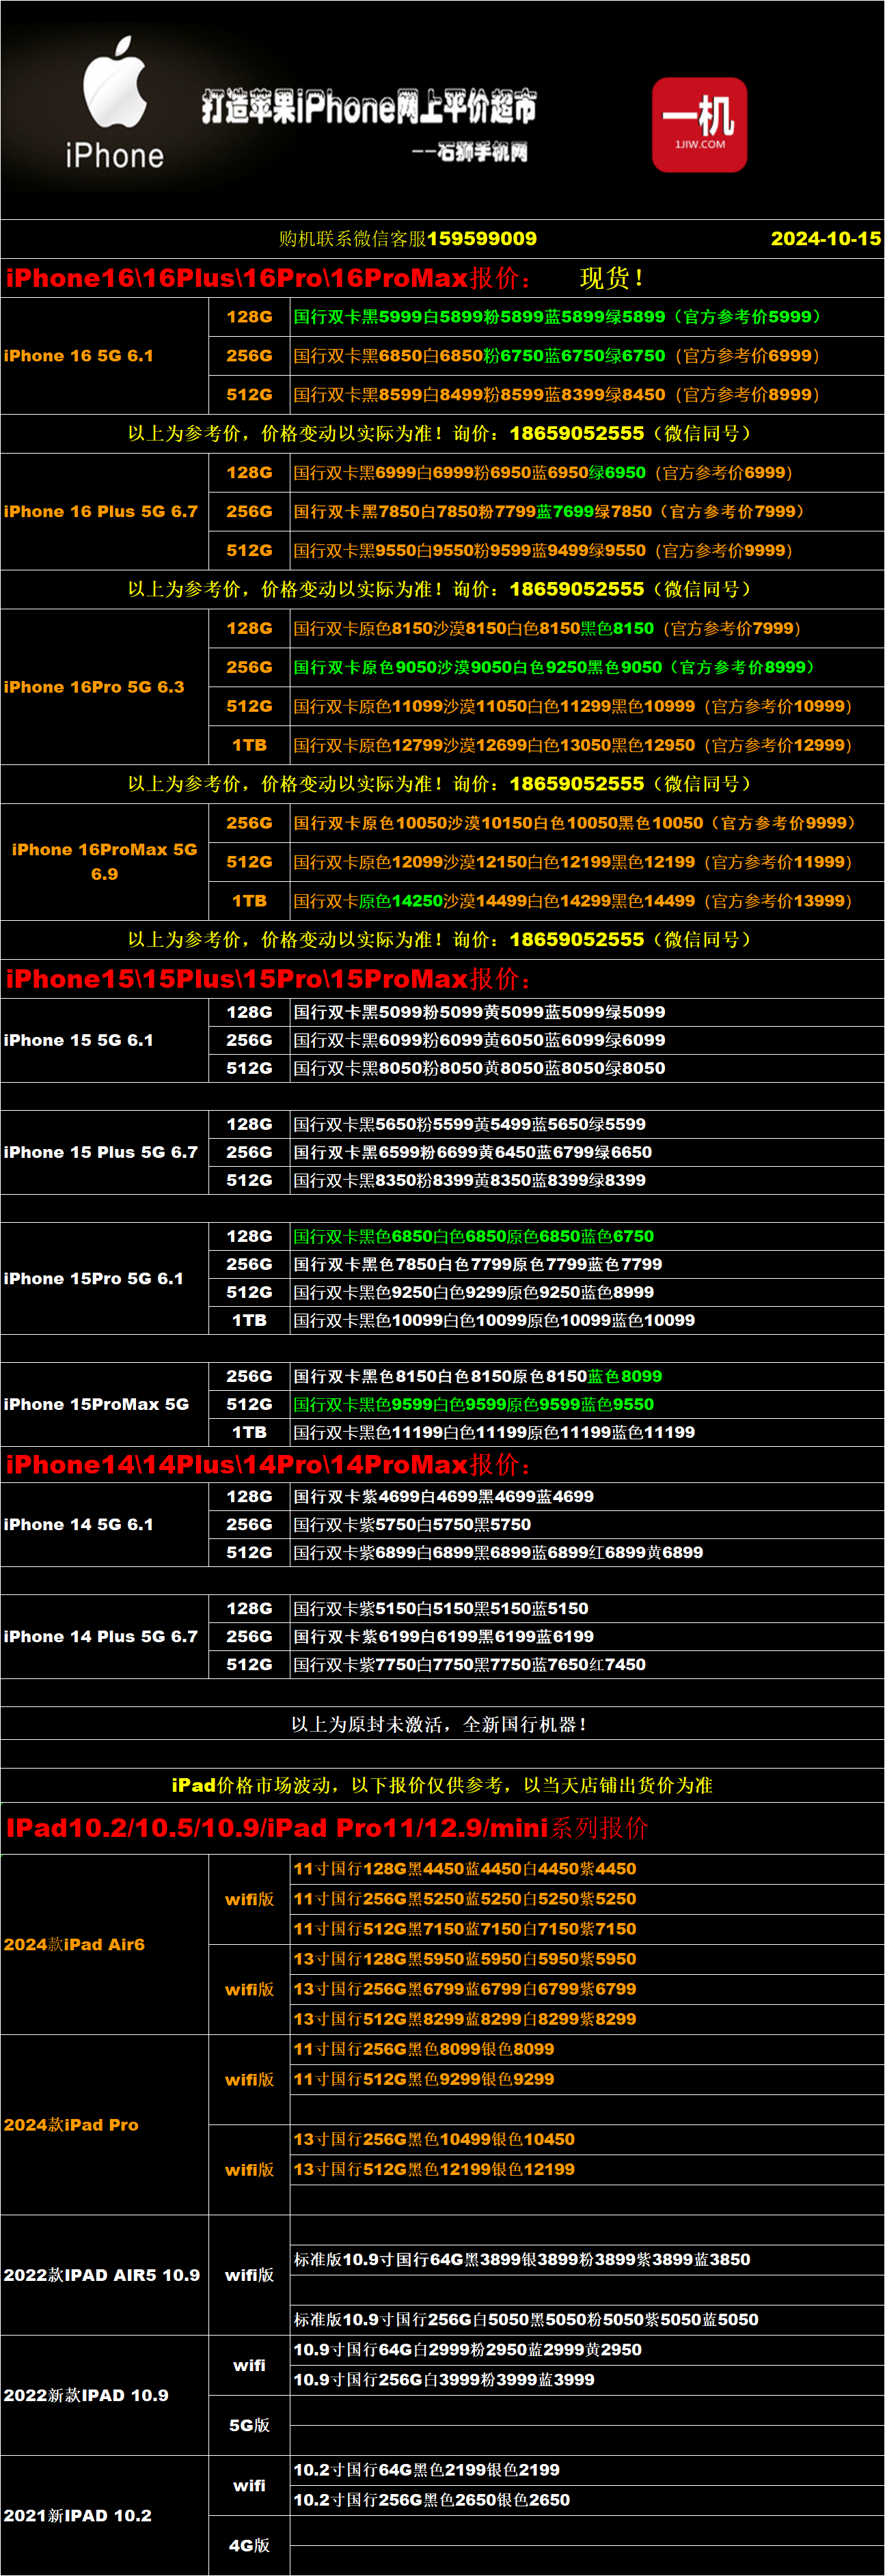Click iPhone 15 row 黑6099粉6099黄6050
This screenshot has height=2576, width=885.
[x=587, y=1041]
